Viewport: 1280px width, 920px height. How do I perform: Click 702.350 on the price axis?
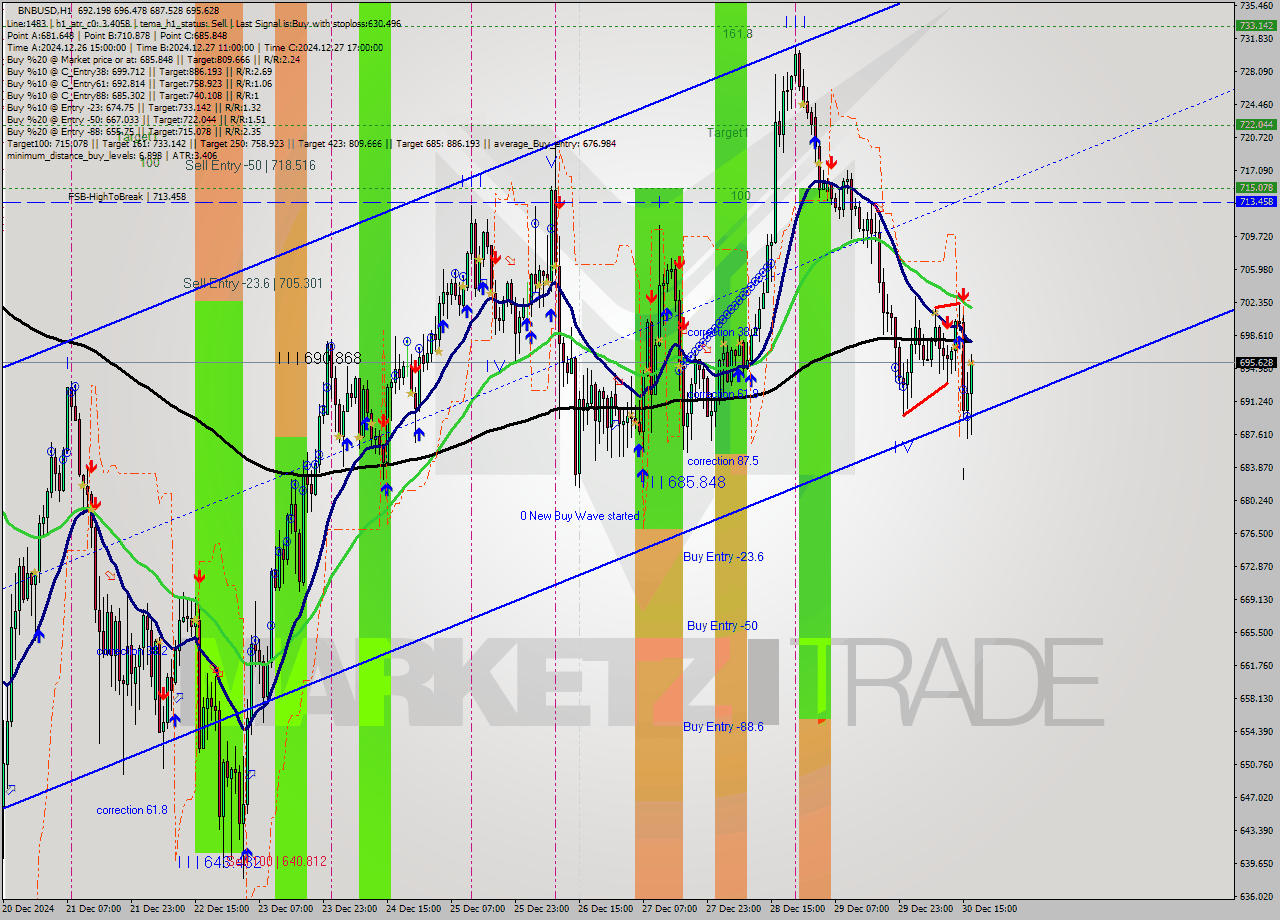1256,302
